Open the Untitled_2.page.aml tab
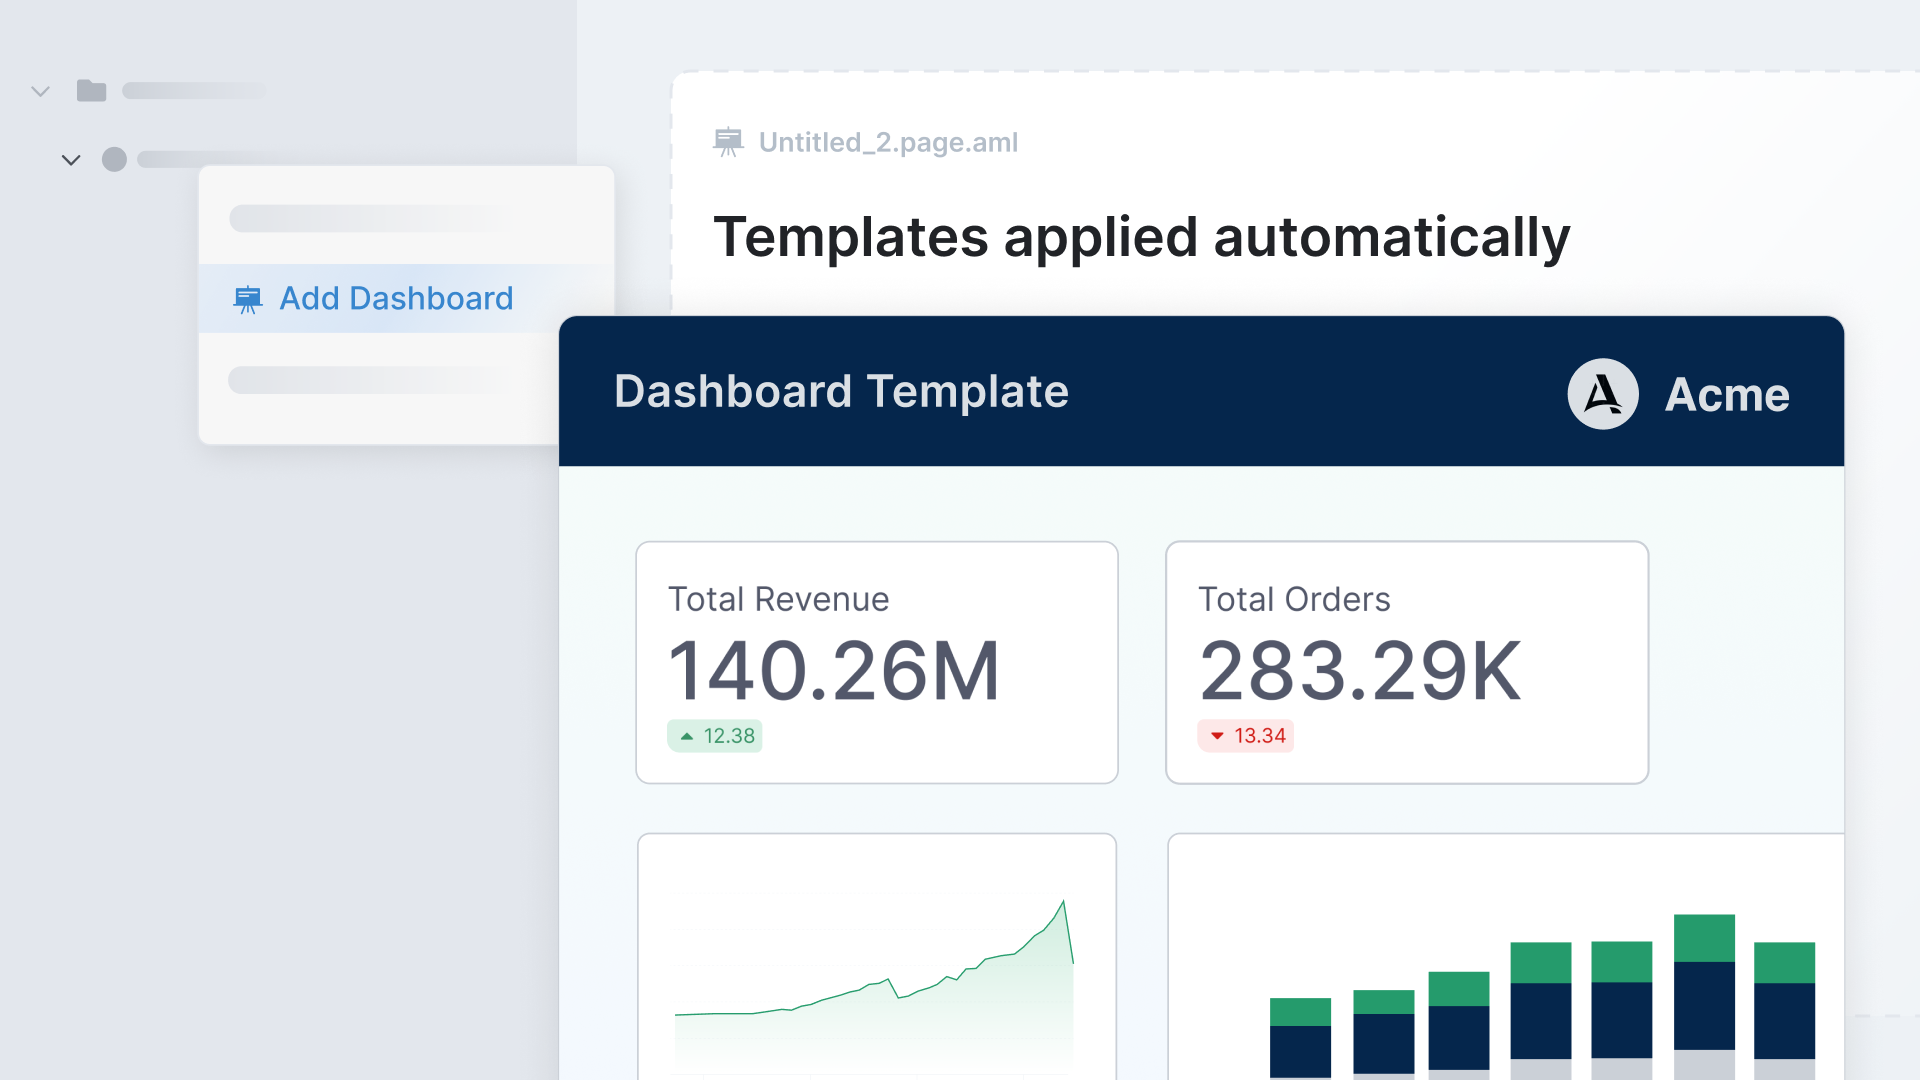Image resolution: width=1920 pixels, height=1080 pixels. 887,141
